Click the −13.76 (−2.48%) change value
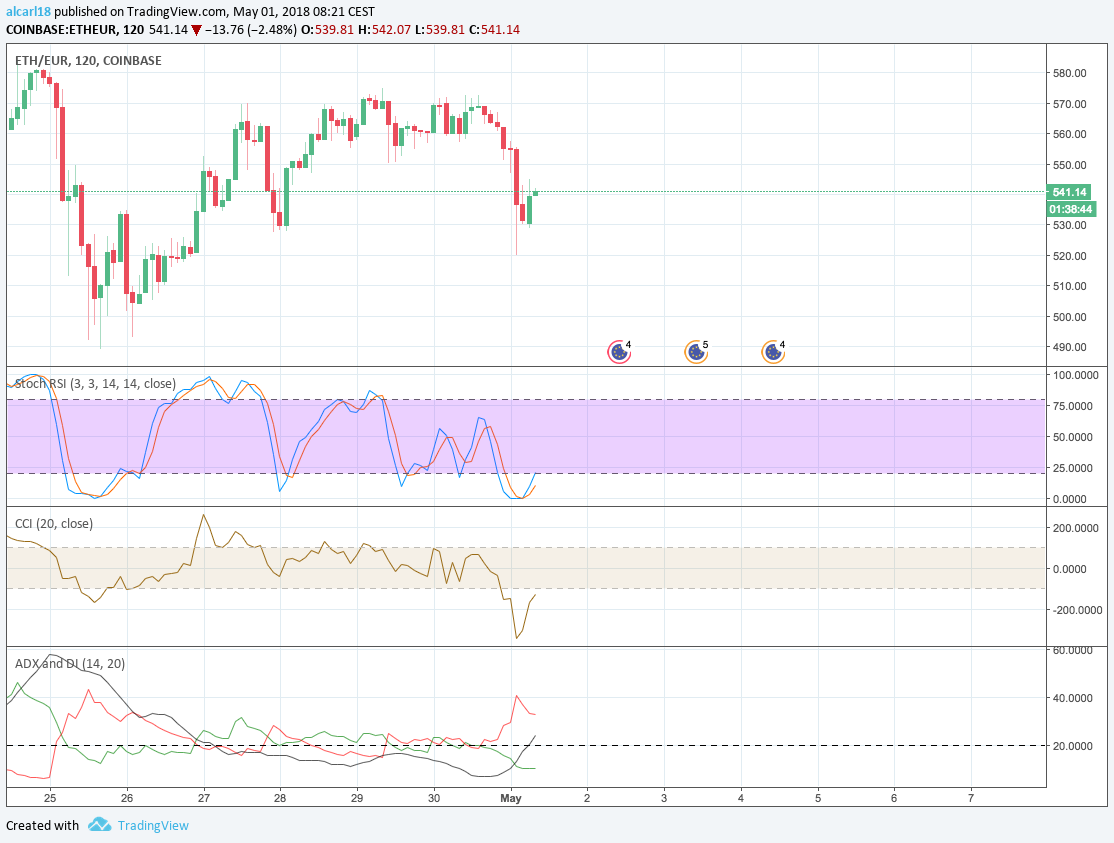Screen dimensions: 1114x843 click(250, 30)
